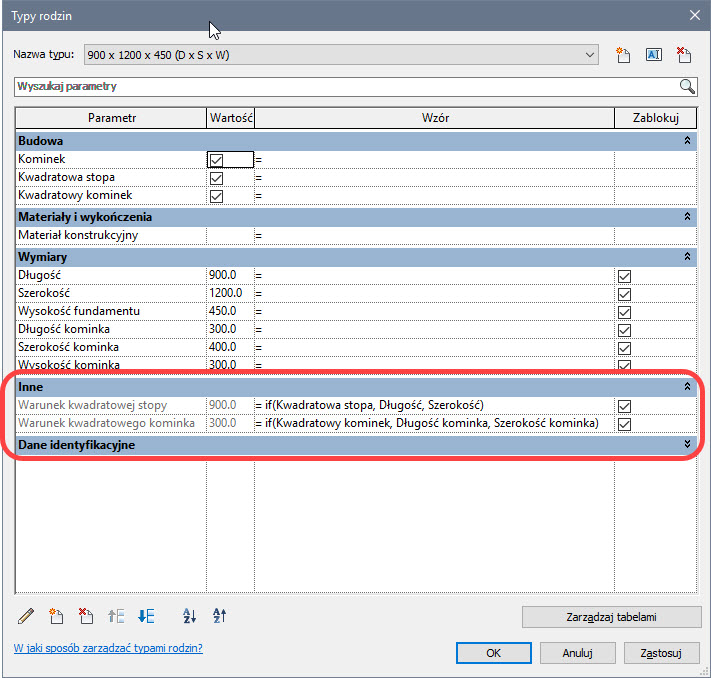This screenshot has height=678, width=711.
Task: Click the Wyszukaj parametry search field
Action: 345,86
